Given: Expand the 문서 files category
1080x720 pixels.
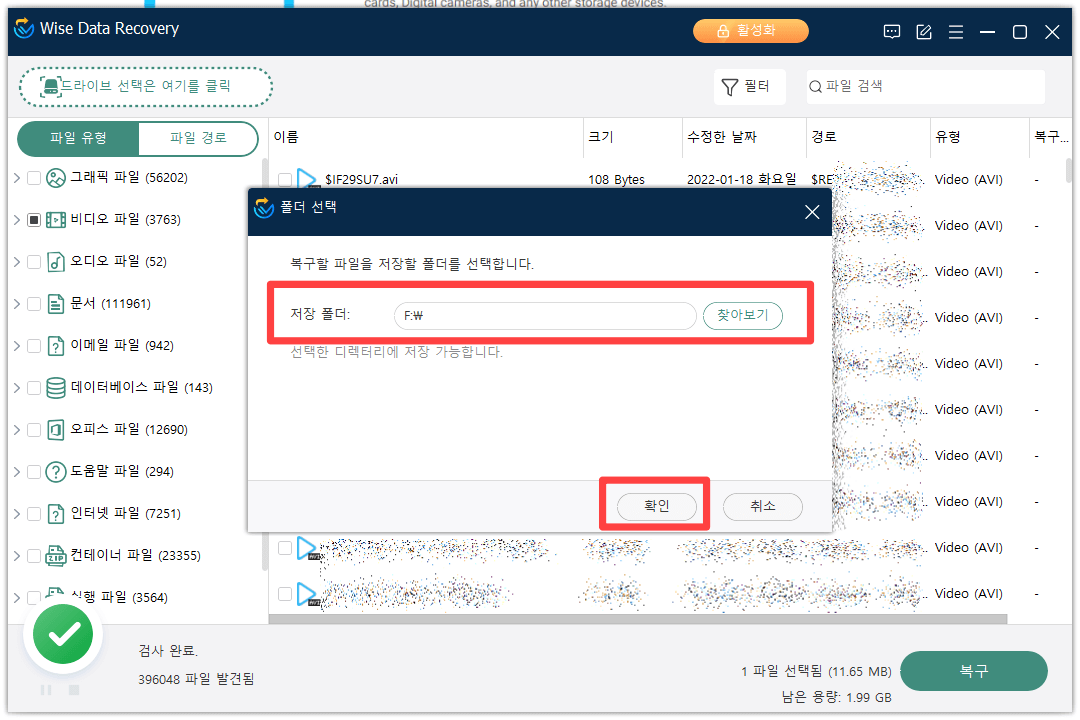Looking at the screenshot, I should pyautogui.click(x=17, y=303).
